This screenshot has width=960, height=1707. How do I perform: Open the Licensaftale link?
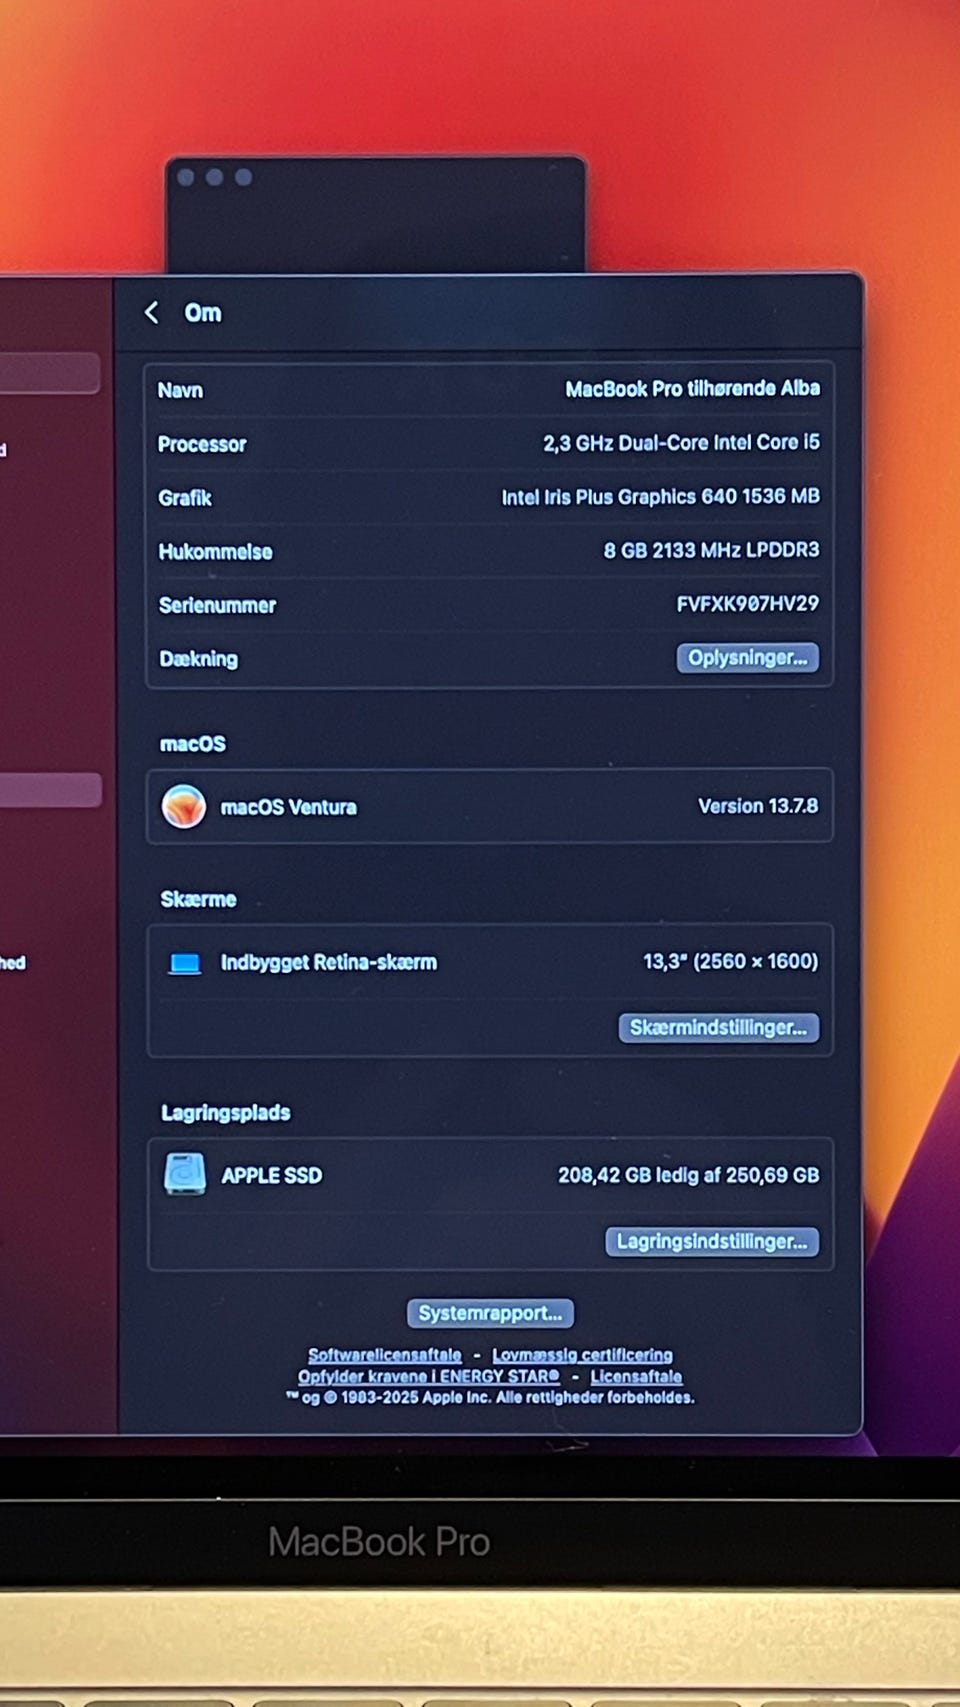pyautogui.click(x=636, y=1377)
